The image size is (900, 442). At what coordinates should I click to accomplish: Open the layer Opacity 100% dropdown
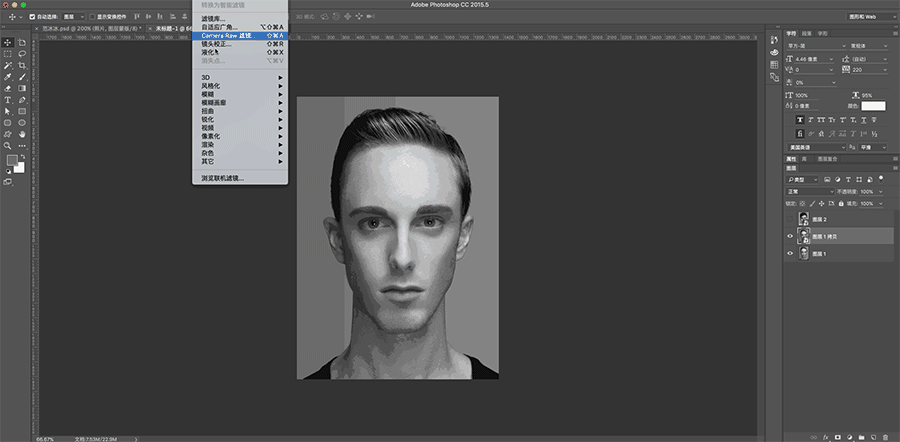coord(880,192)
